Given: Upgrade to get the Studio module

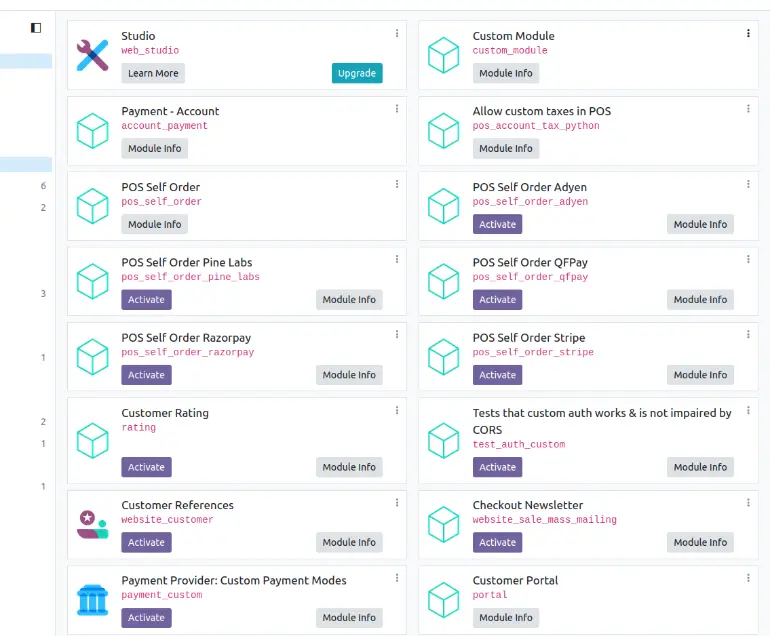Looking at the screenshot, I should [357, 73].
